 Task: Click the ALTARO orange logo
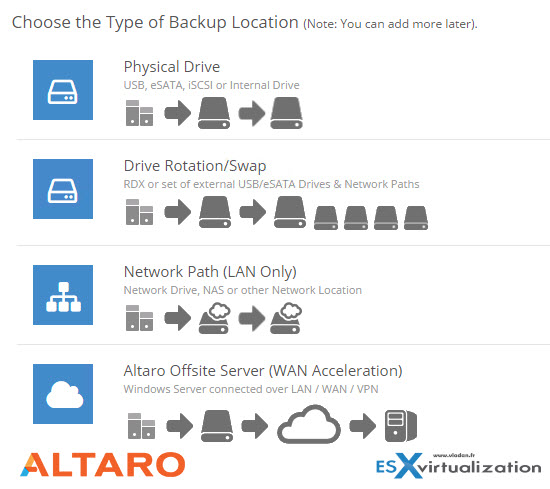pos(102,464)
